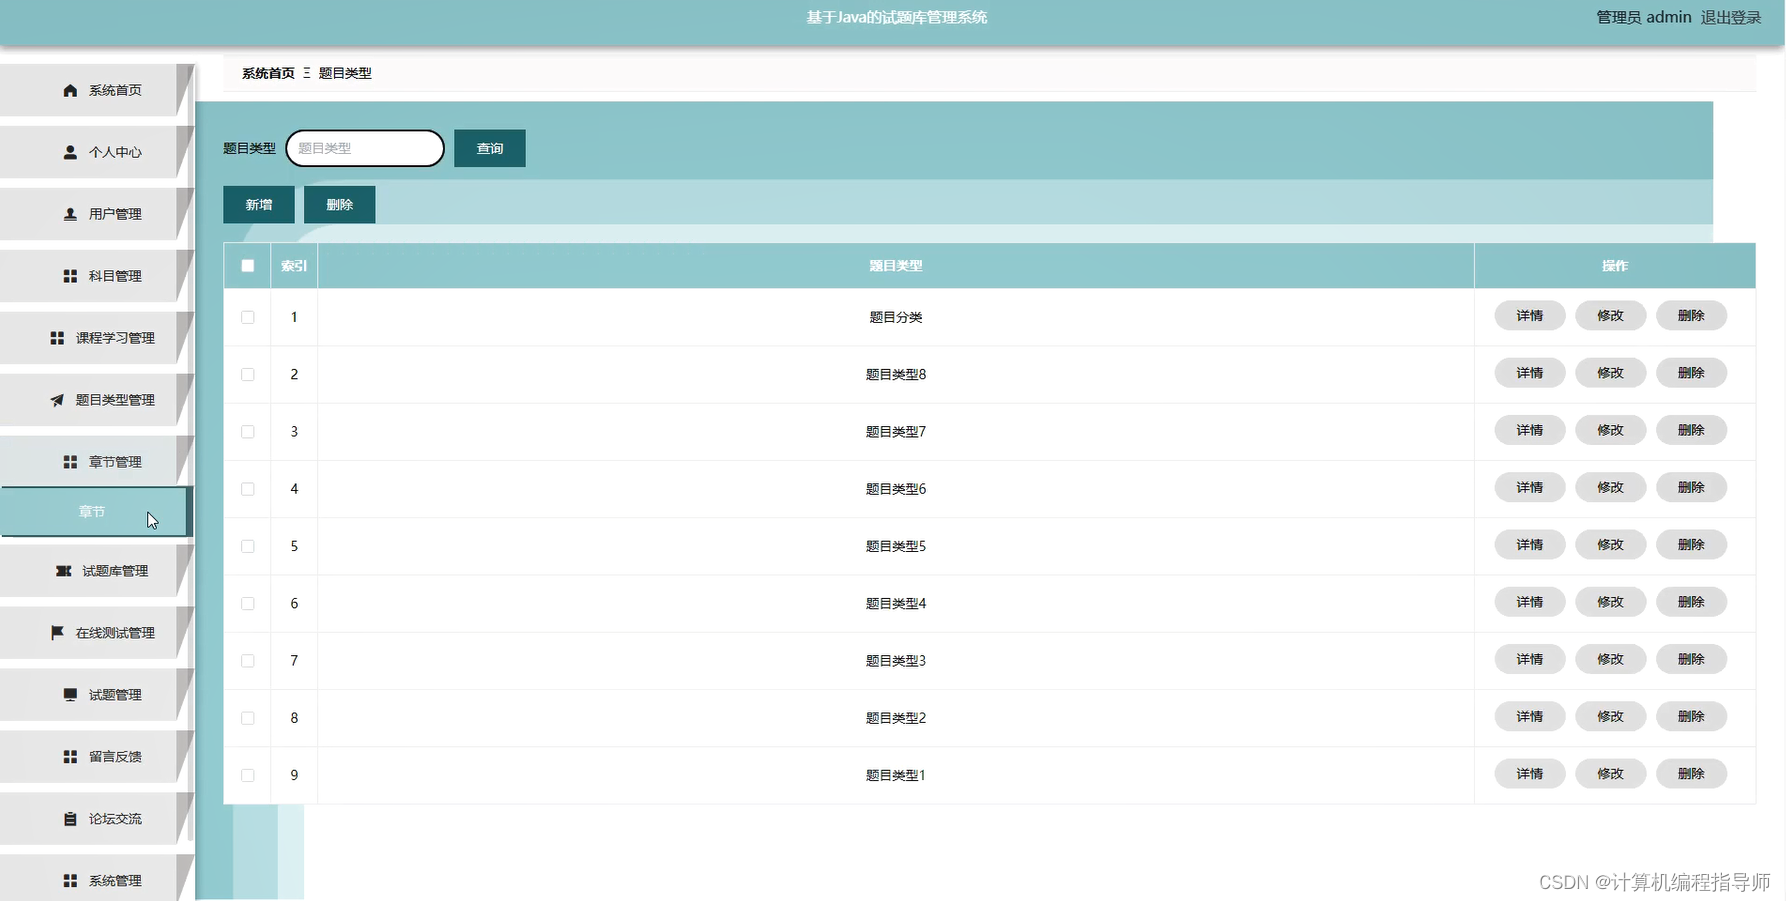Click the grid icon beside 科目管理
The image size is (1786, 901).
[70, 276]
